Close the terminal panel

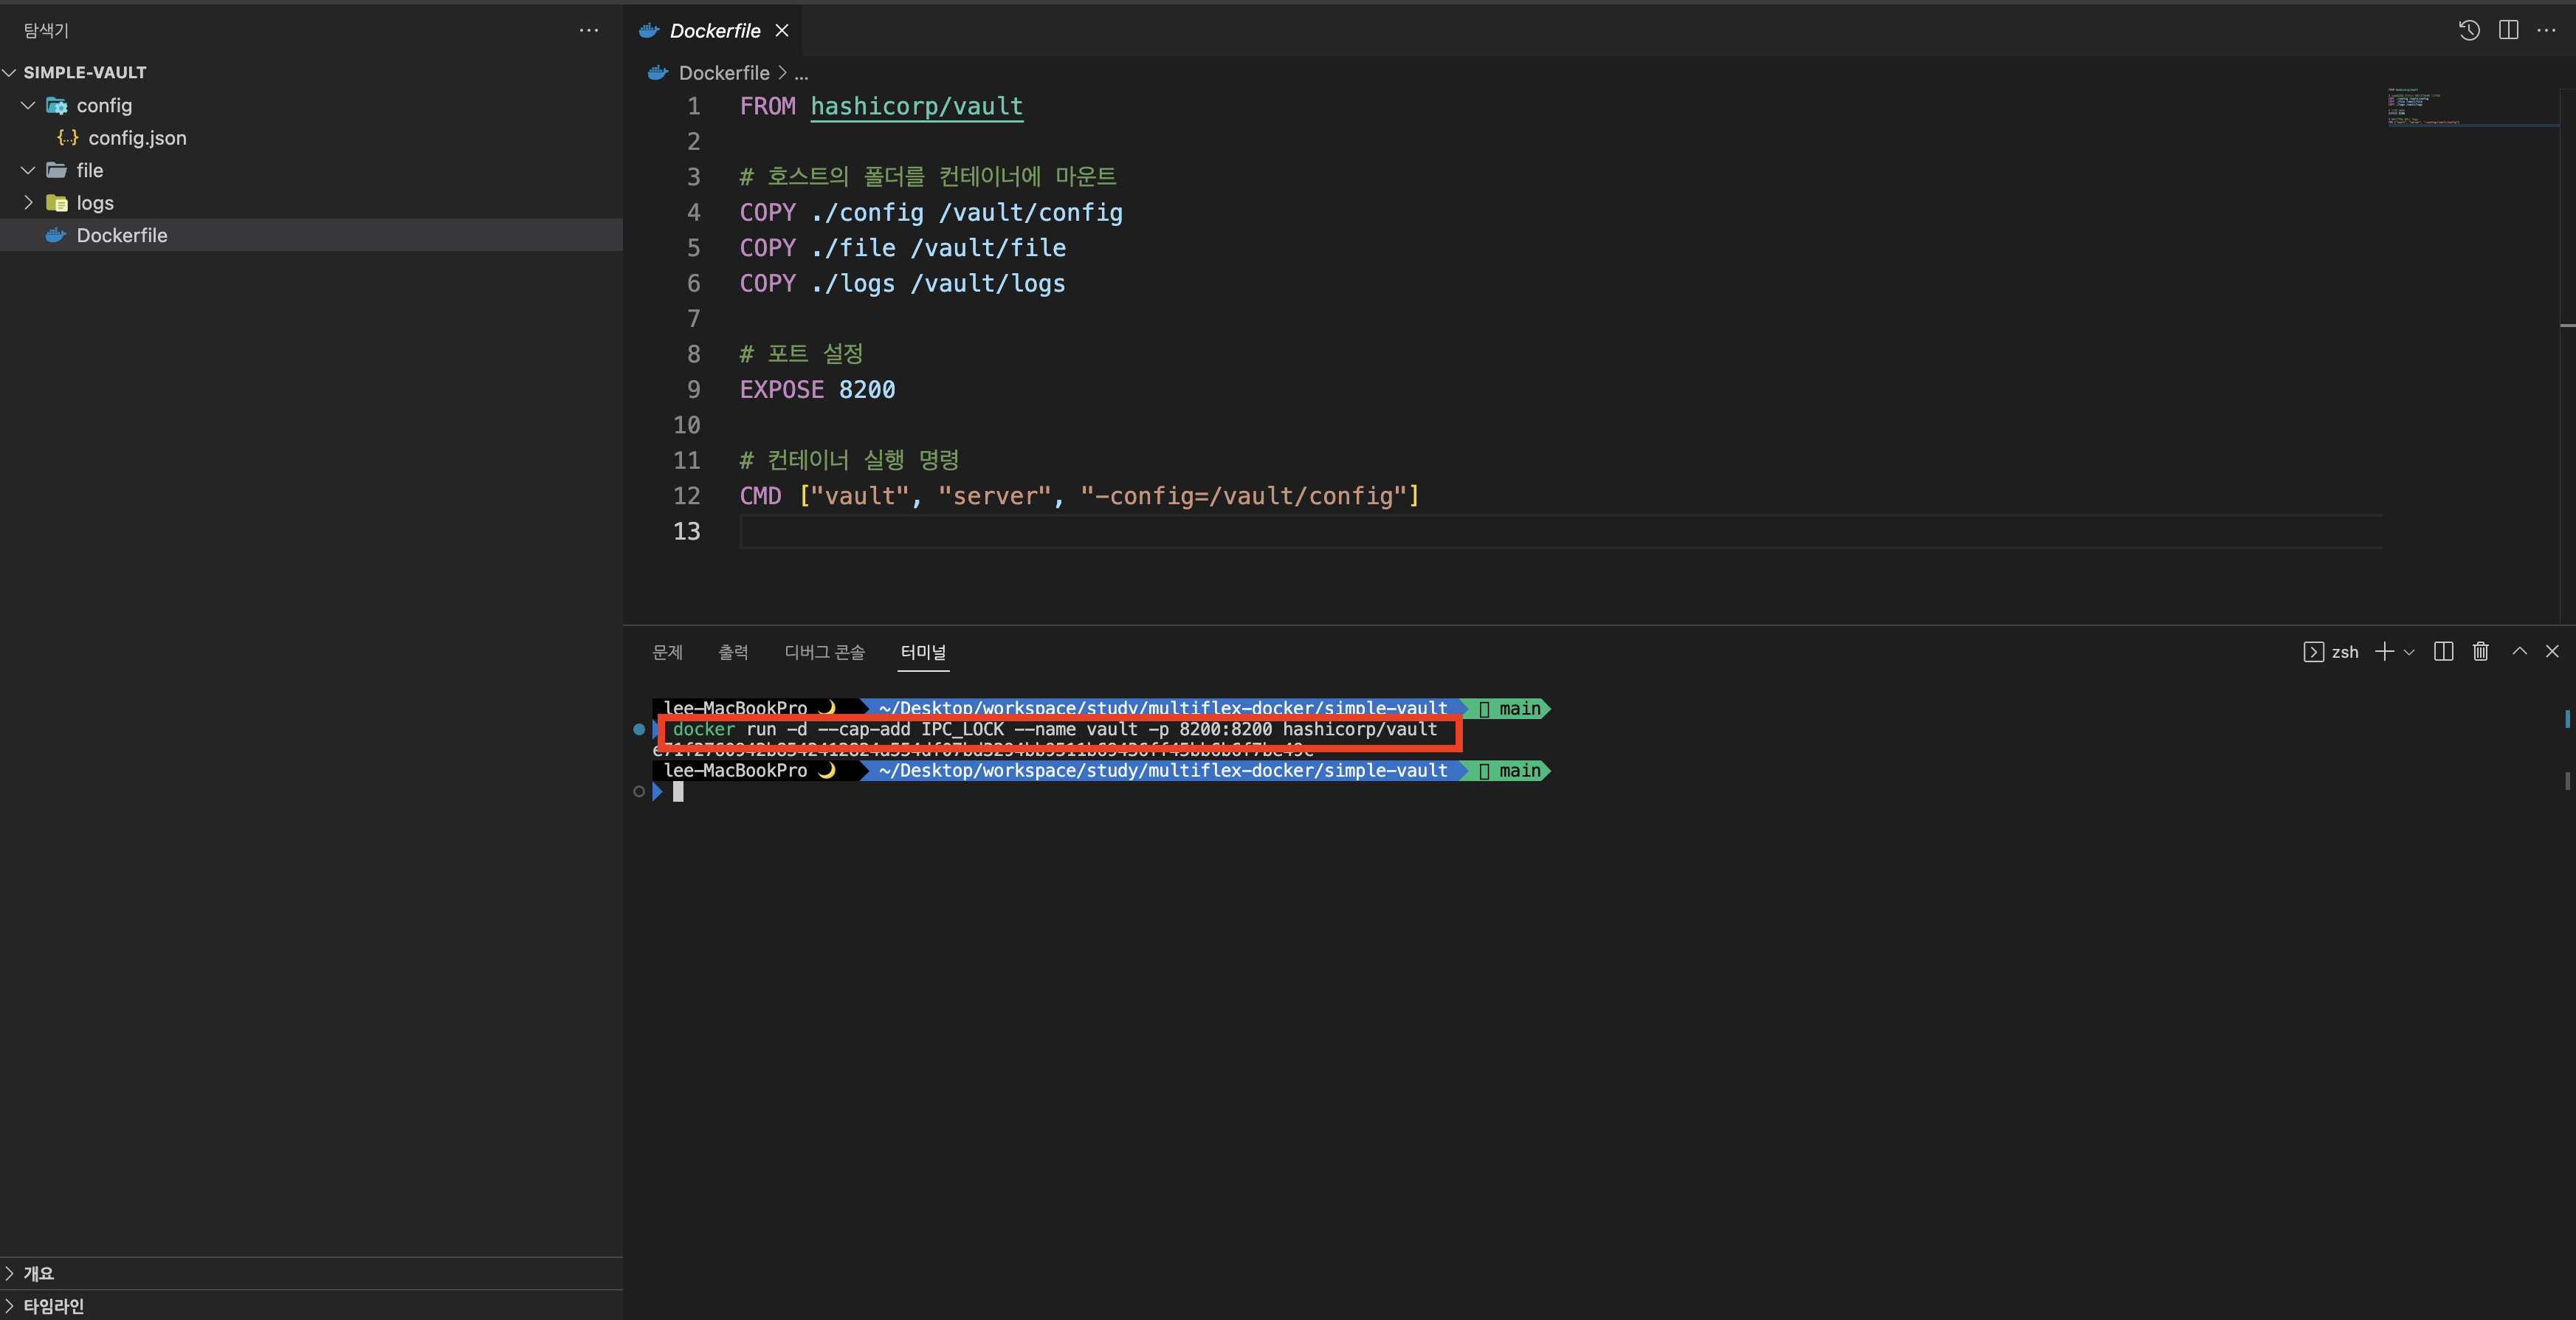pos(2552,652)
